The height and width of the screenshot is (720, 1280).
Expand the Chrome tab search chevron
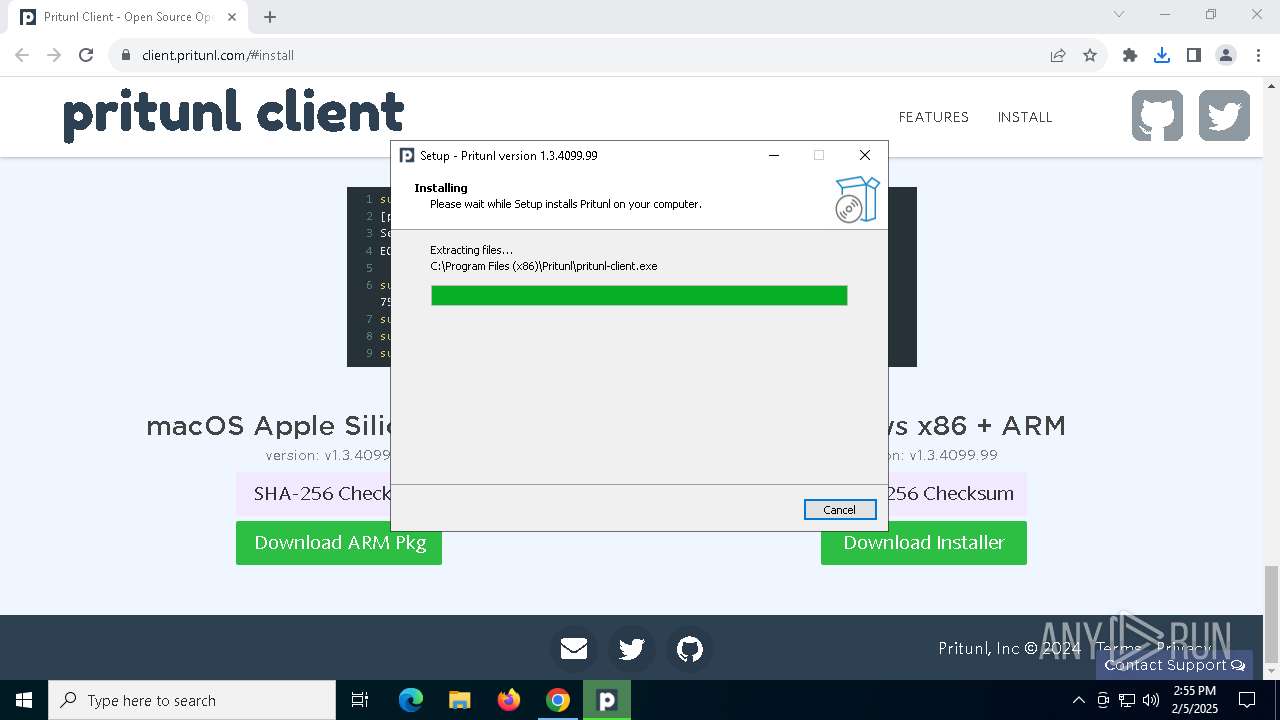pos(1119,14)
